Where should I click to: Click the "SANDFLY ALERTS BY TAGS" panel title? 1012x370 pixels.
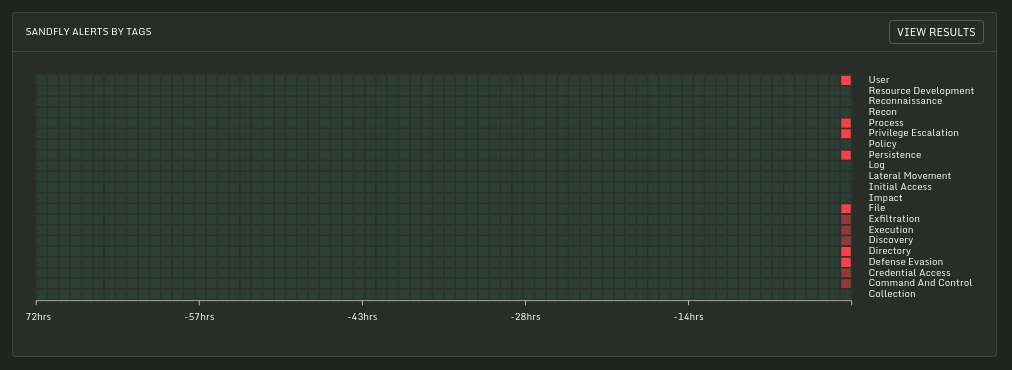(x=88, y=32)
